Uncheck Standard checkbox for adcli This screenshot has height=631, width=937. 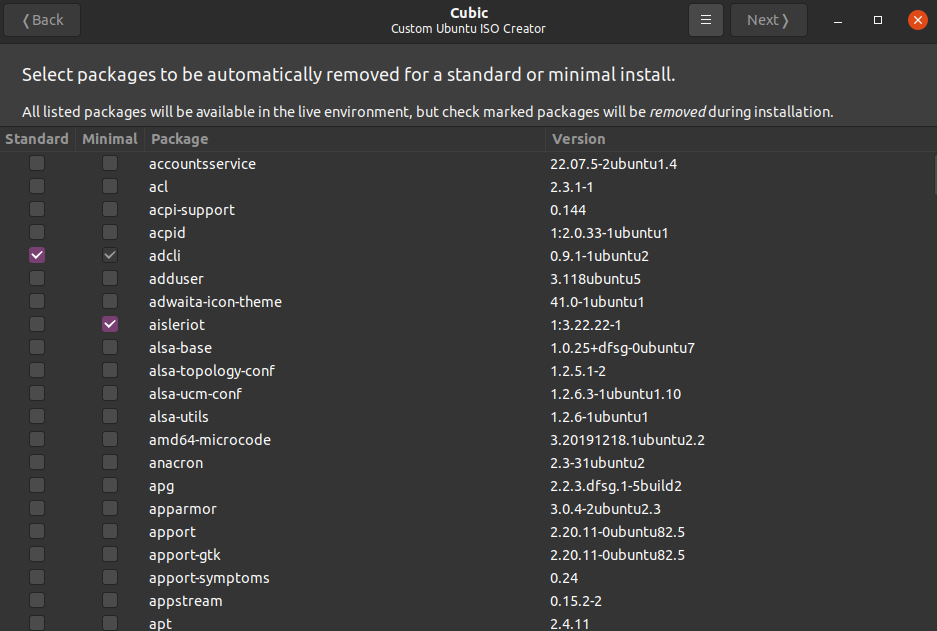click(x=37, y=256)
